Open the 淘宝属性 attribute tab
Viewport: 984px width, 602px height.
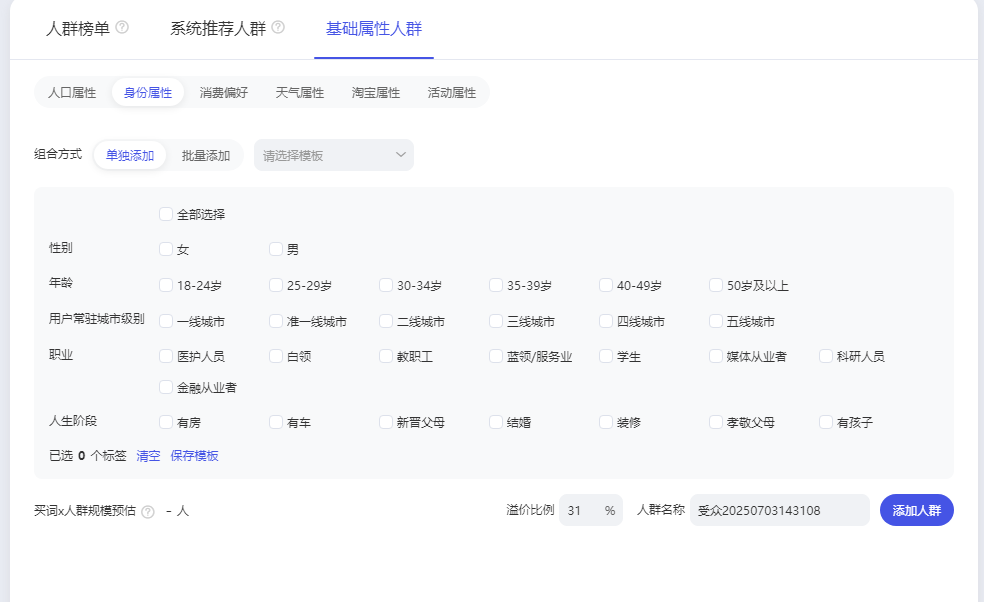[375, 93]
